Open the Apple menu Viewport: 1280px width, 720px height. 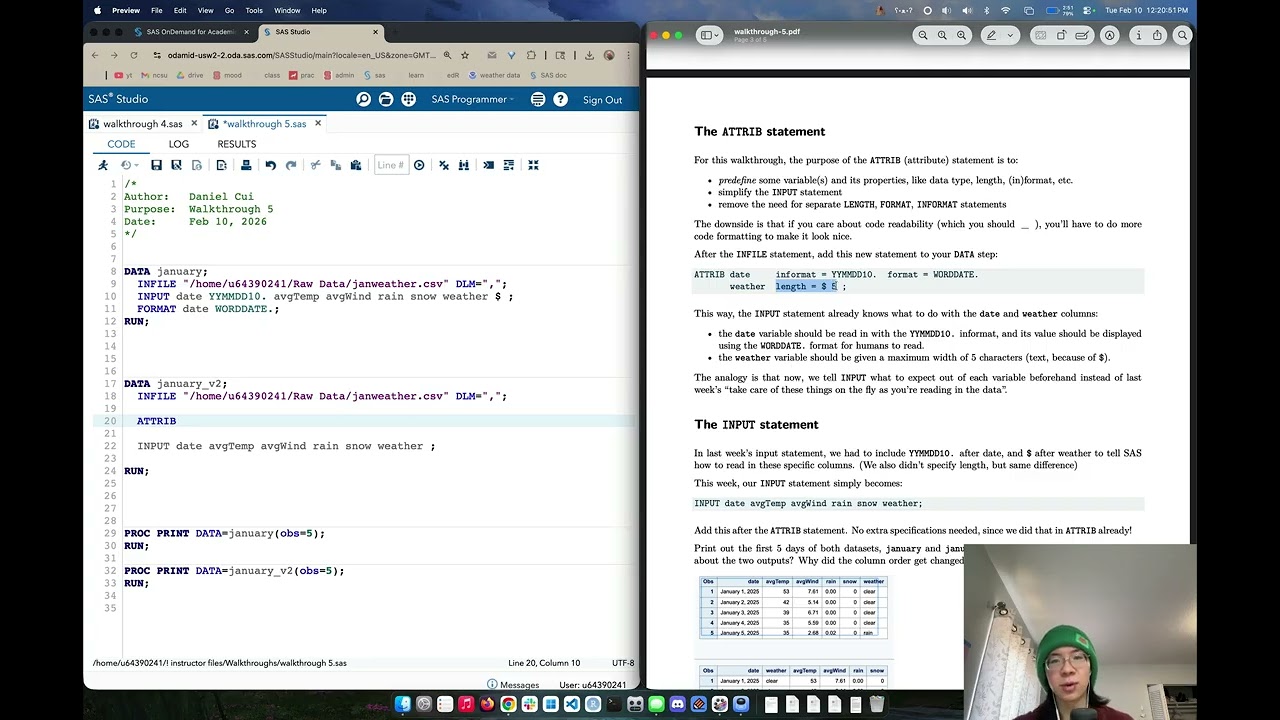tap(97, 10)
